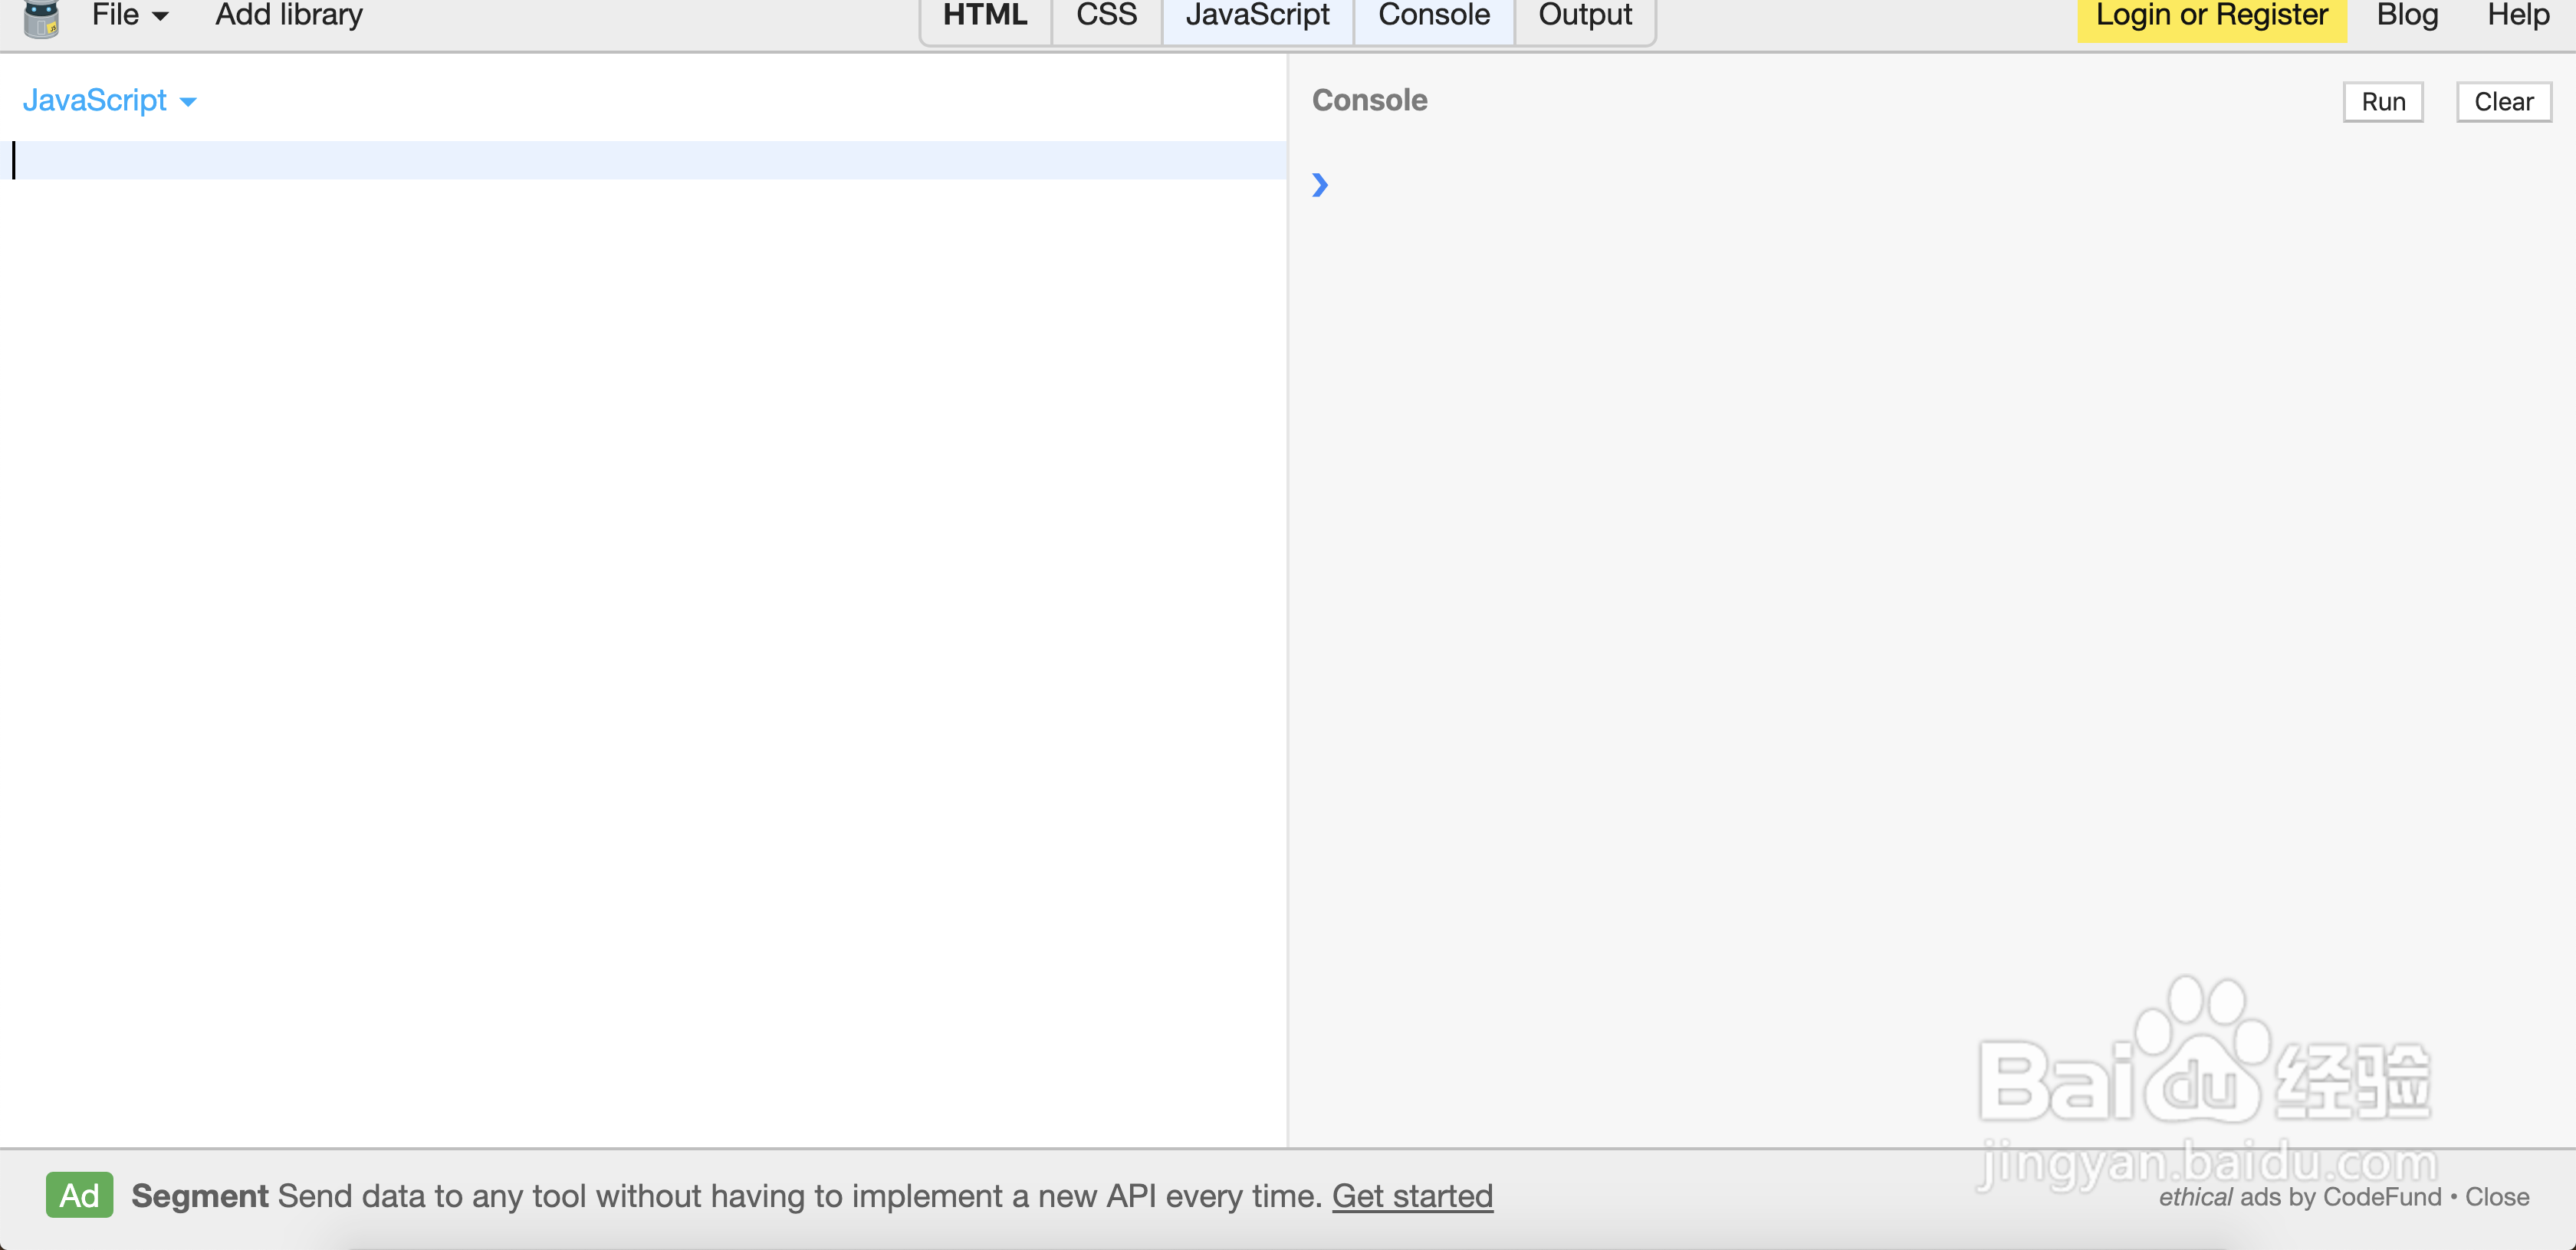Toggle the JavaScript panel view
Screen dimensions: 2576x1250
click(1257, 16)
